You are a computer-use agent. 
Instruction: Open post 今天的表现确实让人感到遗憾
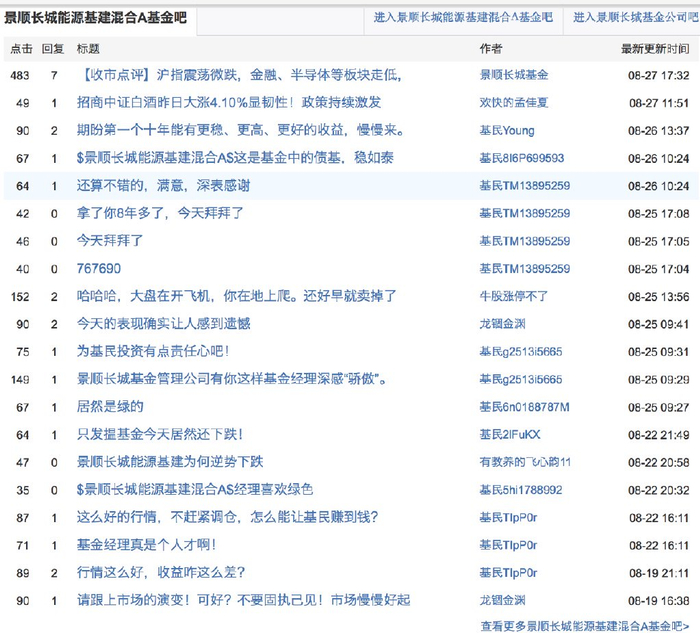point(163,324)
